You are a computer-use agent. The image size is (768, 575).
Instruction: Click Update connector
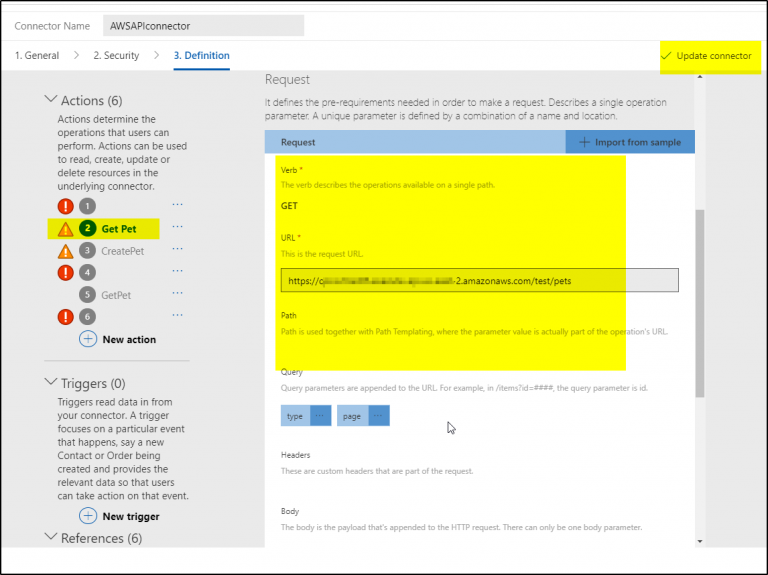706,56
